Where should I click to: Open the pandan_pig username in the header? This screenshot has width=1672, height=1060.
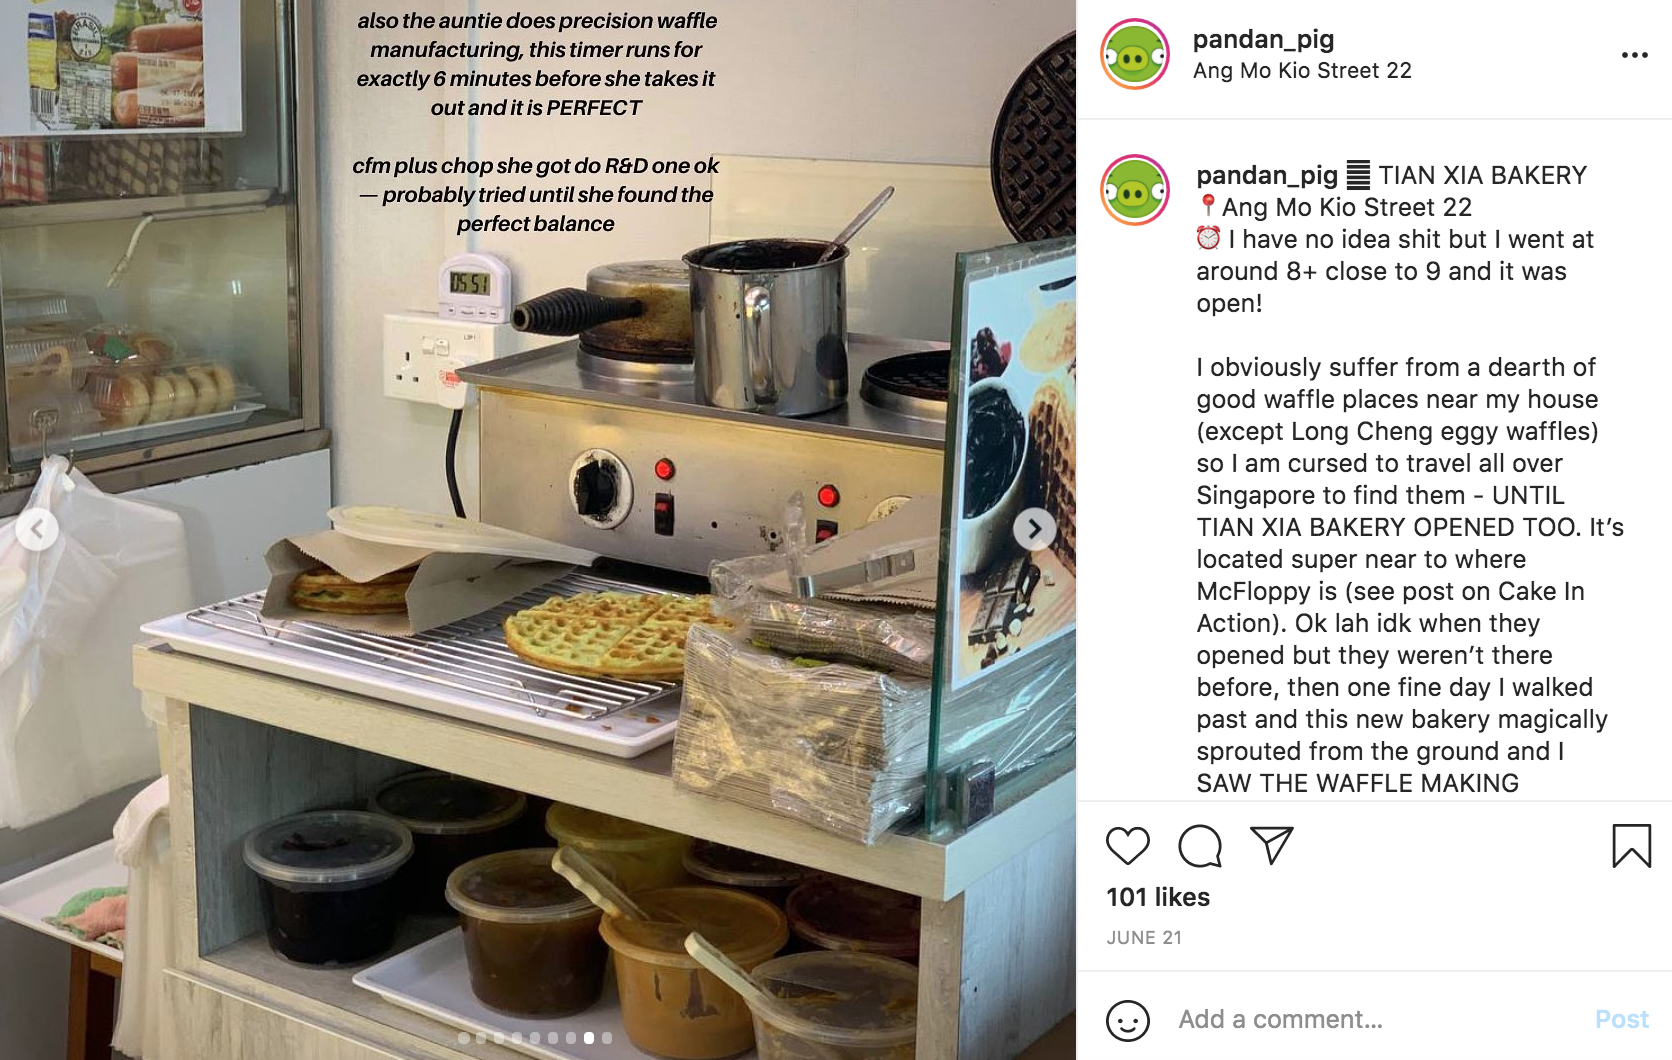coord(1263,39)
